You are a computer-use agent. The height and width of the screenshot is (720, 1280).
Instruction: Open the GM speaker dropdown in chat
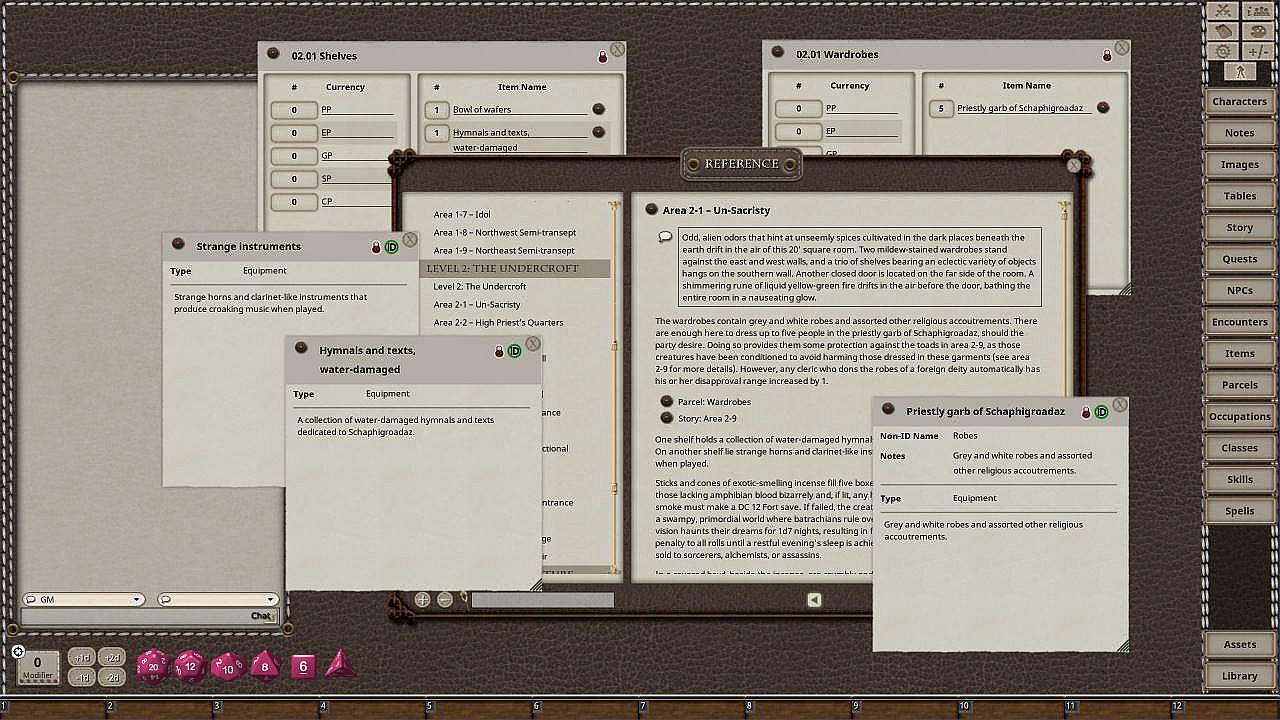[x=84, y=600]
